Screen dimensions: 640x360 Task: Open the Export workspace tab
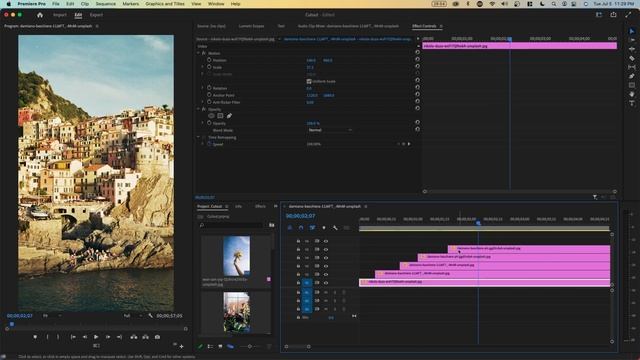96,15
